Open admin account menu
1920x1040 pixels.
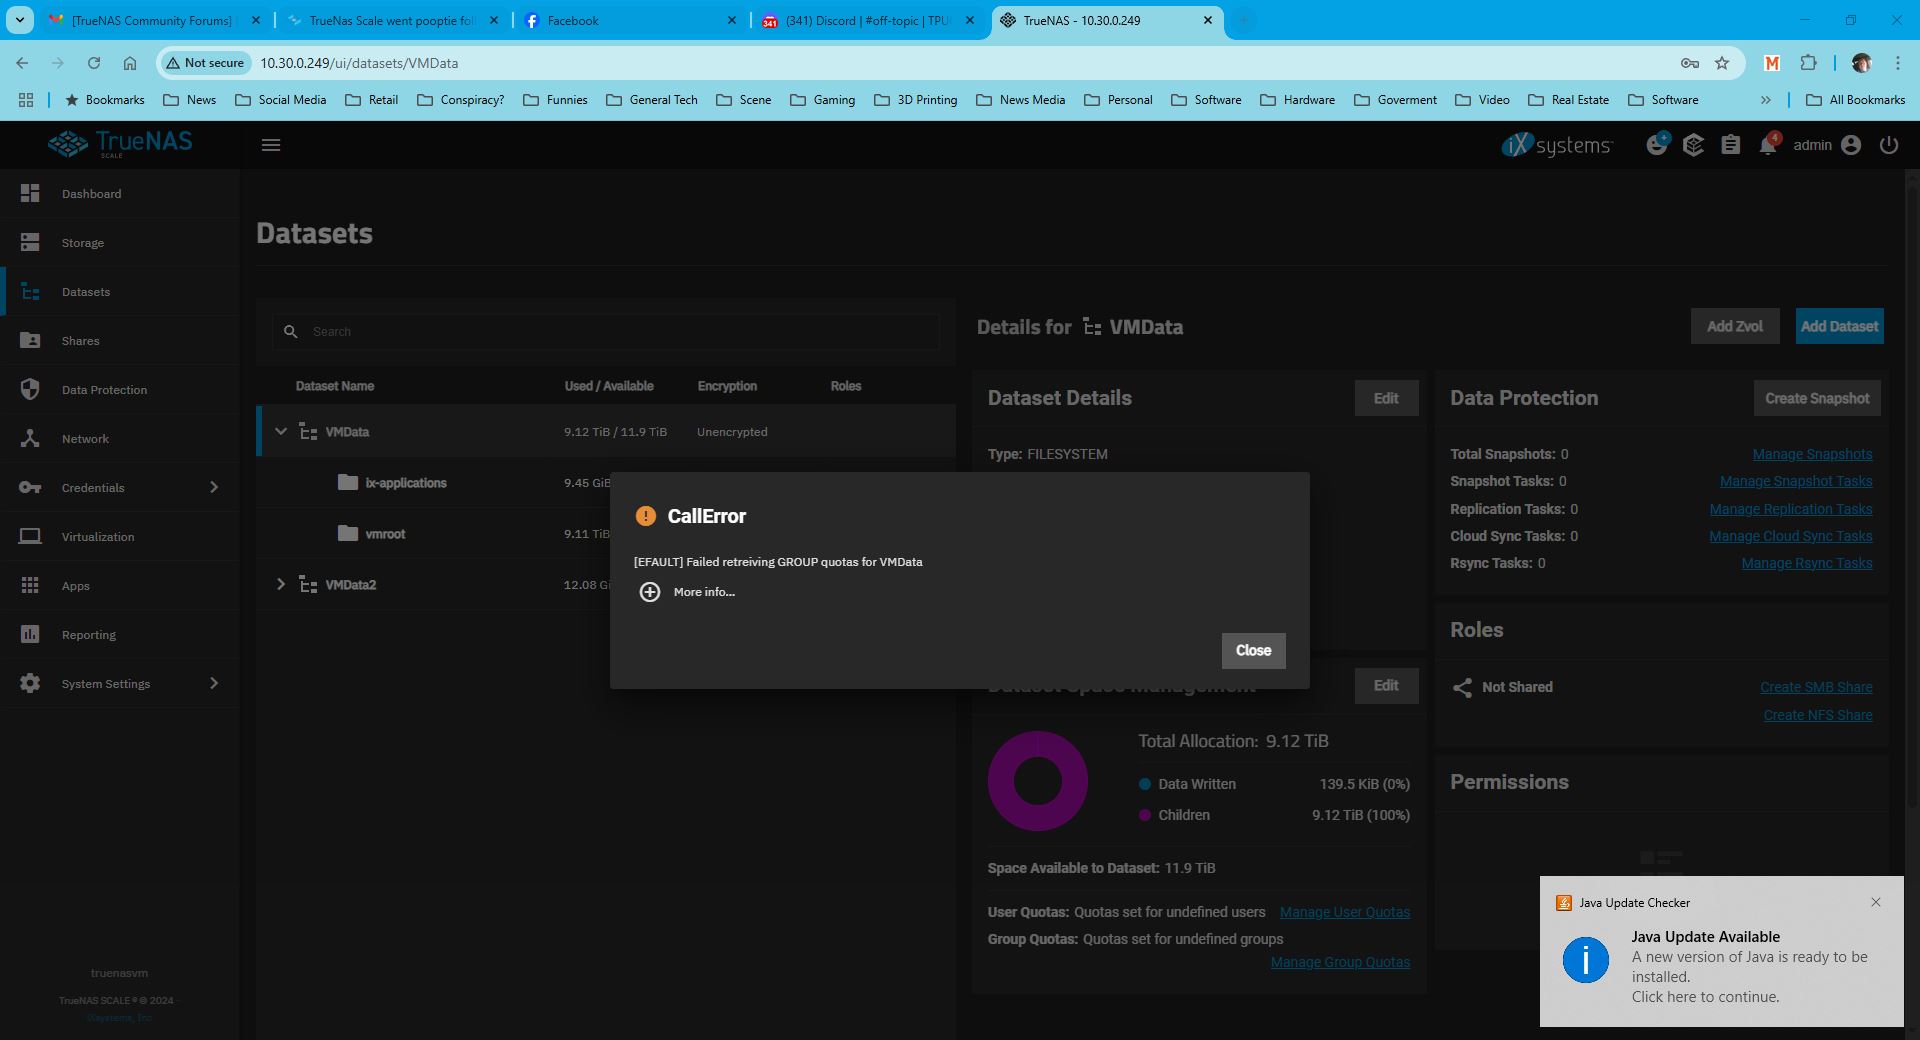pos(1826,145)
